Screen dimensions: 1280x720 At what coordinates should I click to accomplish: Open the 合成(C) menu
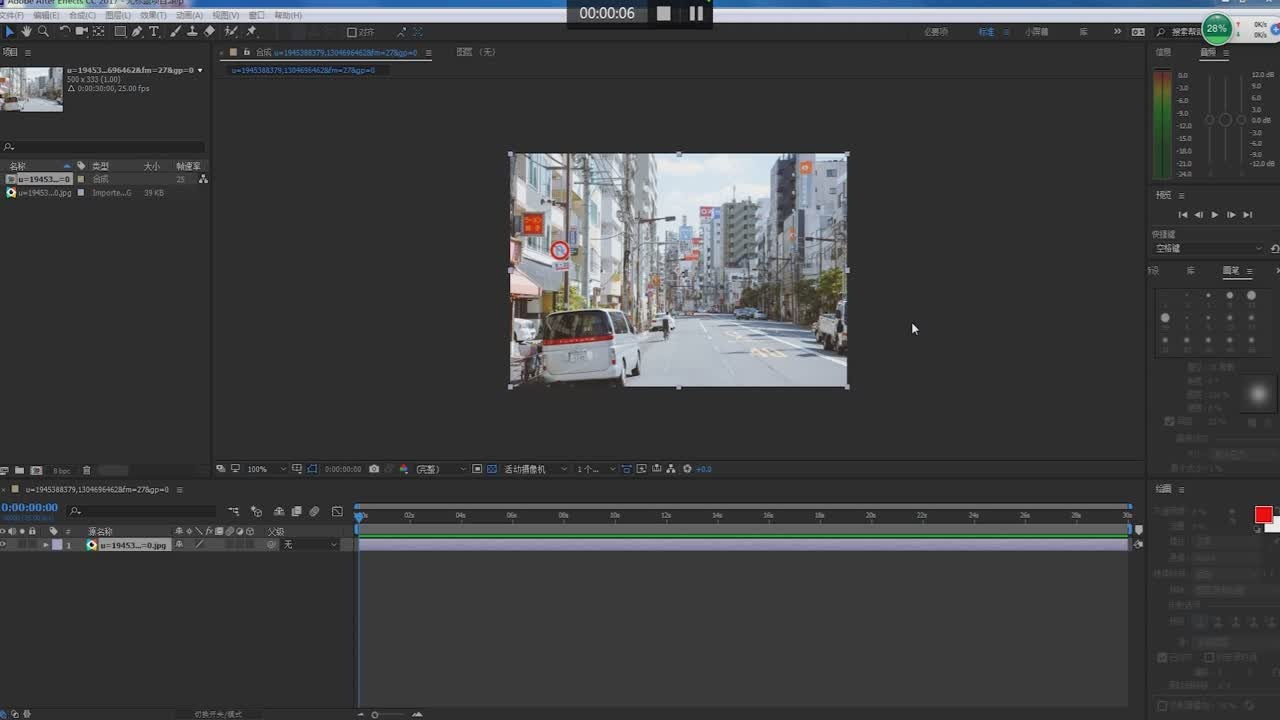[x=82, y=16]
